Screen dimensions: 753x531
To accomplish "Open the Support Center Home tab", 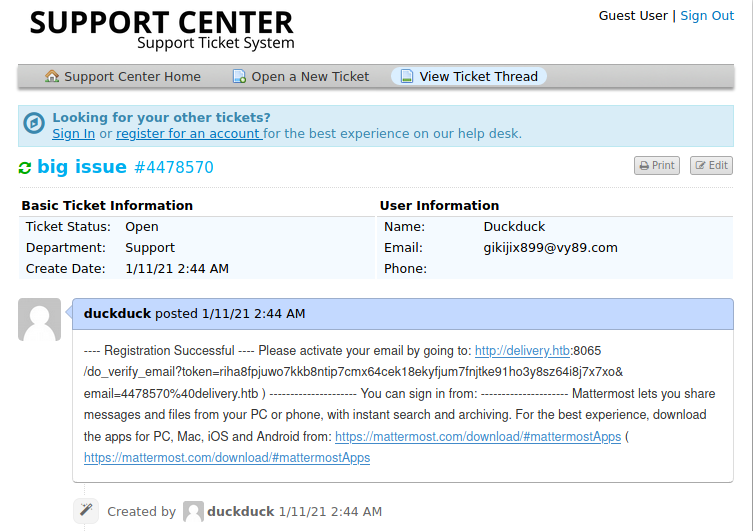I will click(132, 77).
